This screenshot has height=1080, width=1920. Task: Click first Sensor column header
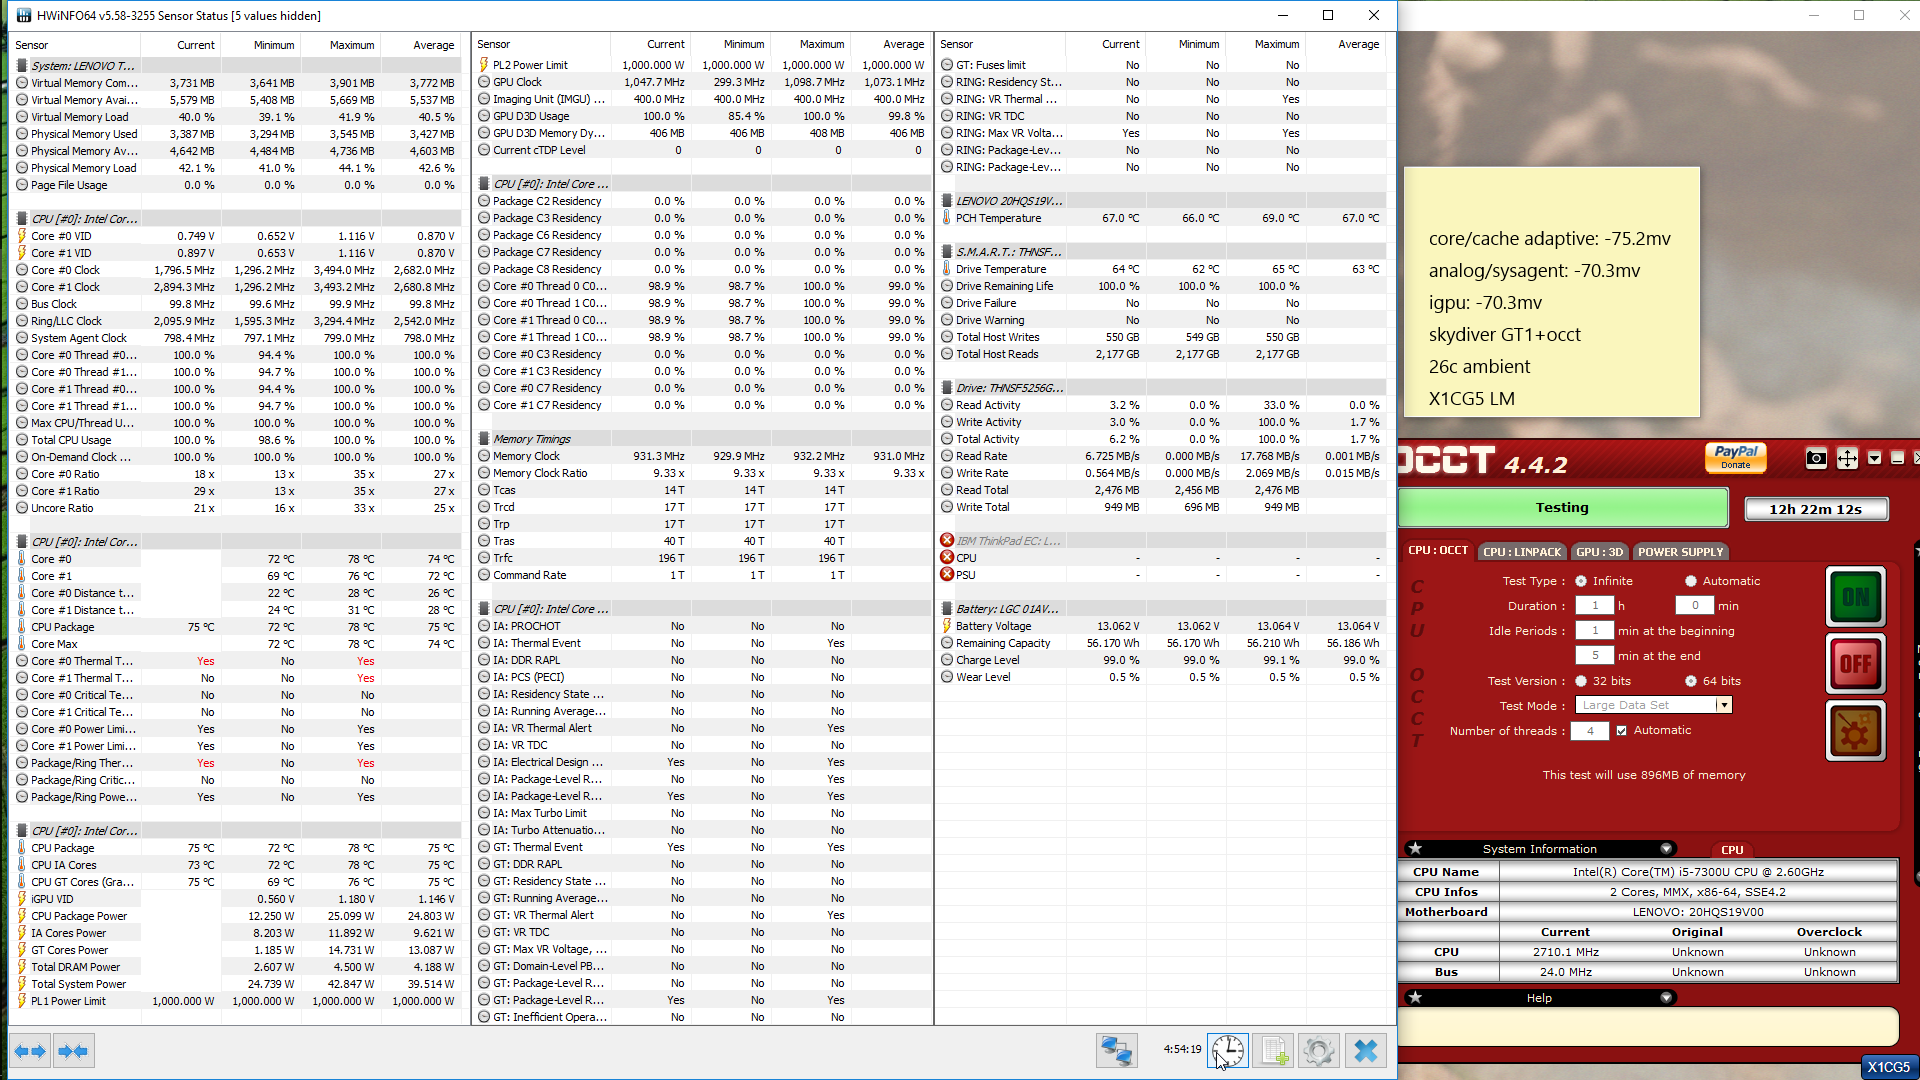coord(75,45)
